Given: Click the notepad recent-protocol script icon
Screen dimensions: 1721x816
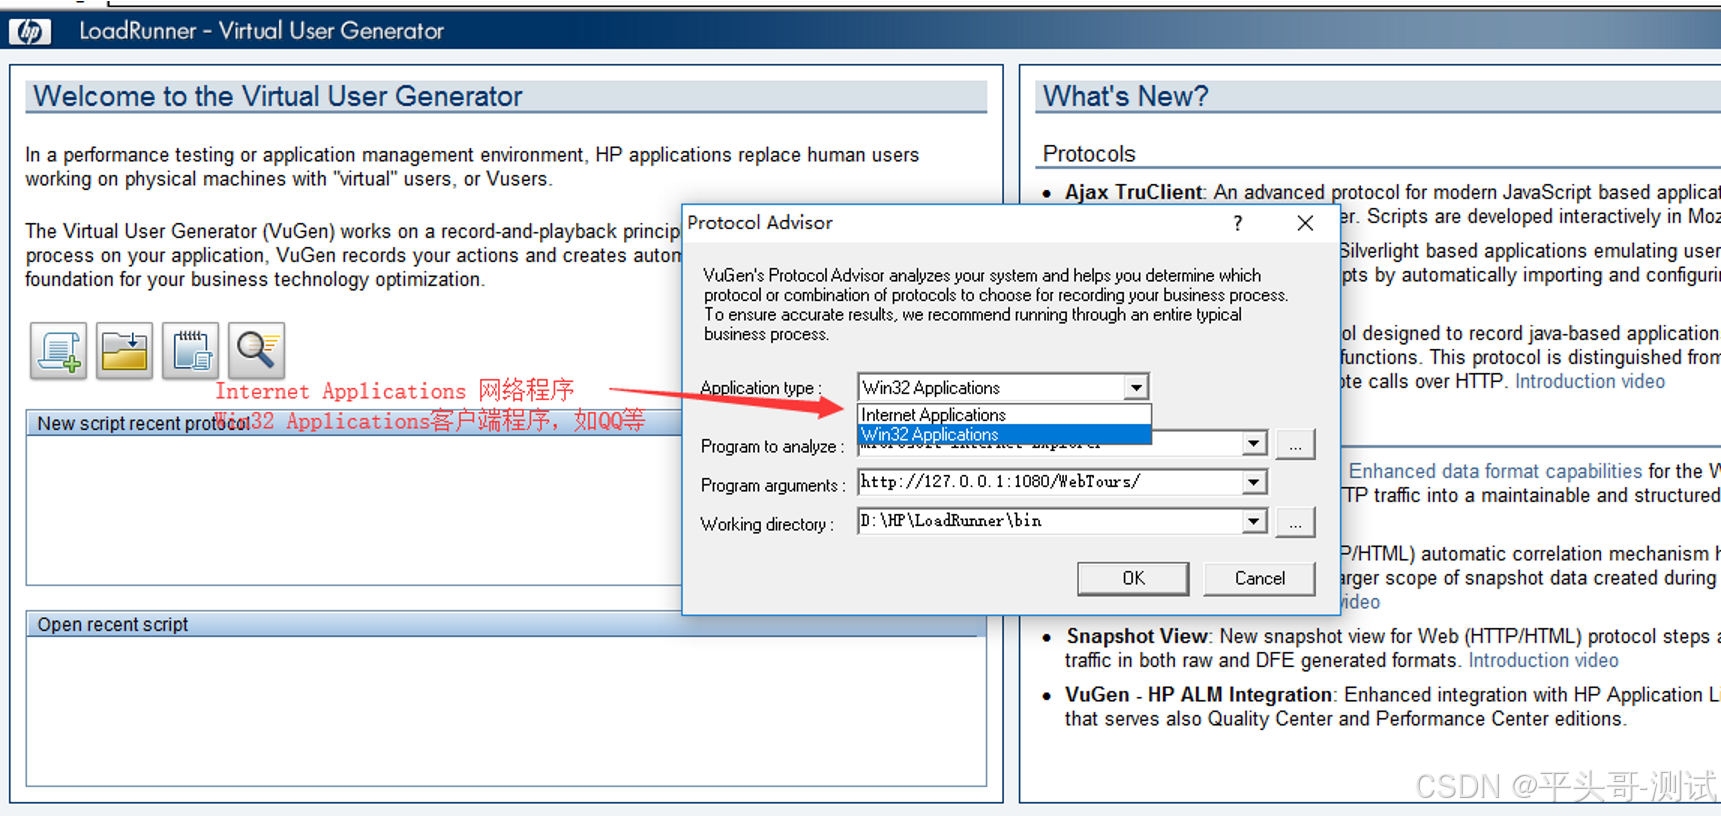Looking at the screenshot, I should 190,351.
